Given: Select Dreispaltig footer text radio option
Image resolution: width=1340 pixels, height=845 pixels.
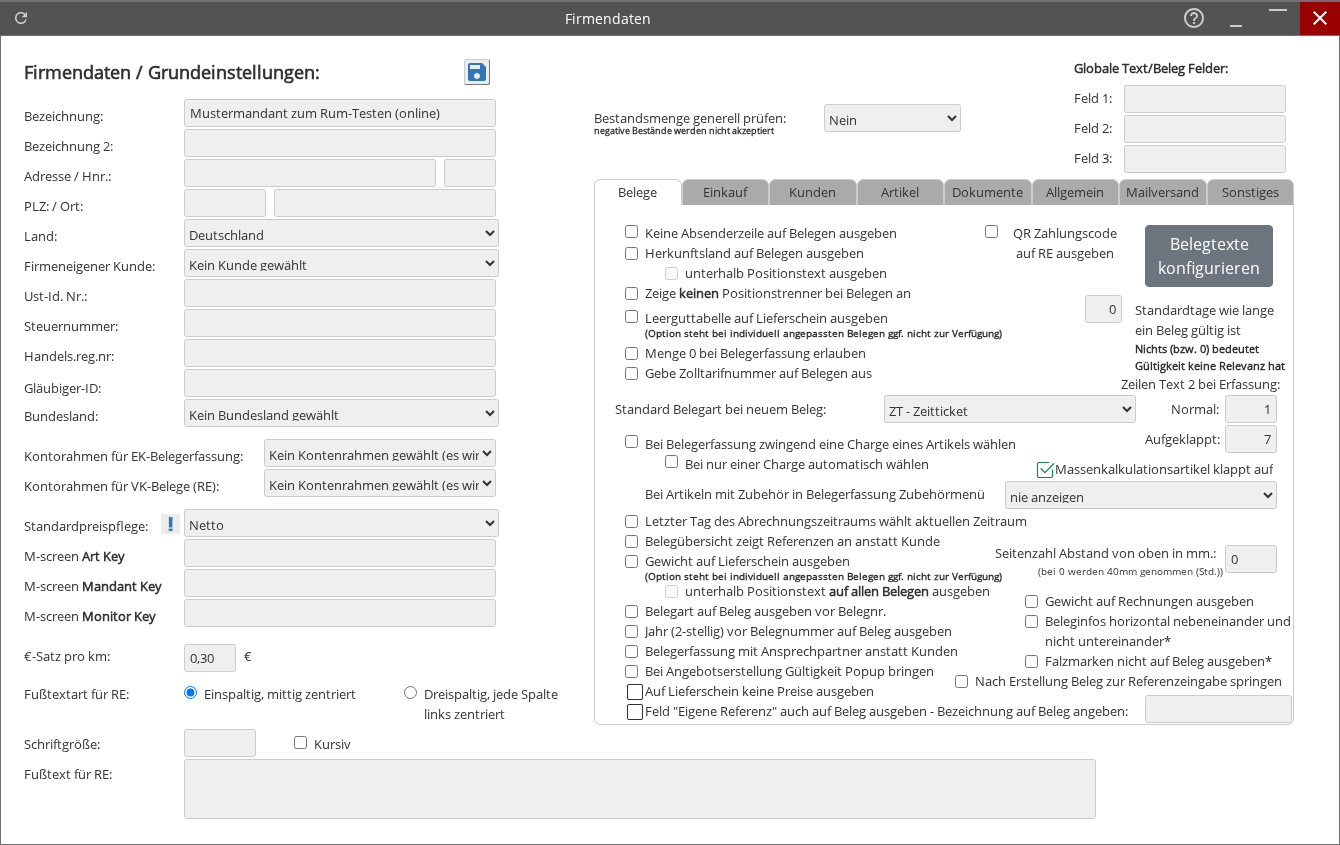Looking at the screenshot, I should click(410, 693).
